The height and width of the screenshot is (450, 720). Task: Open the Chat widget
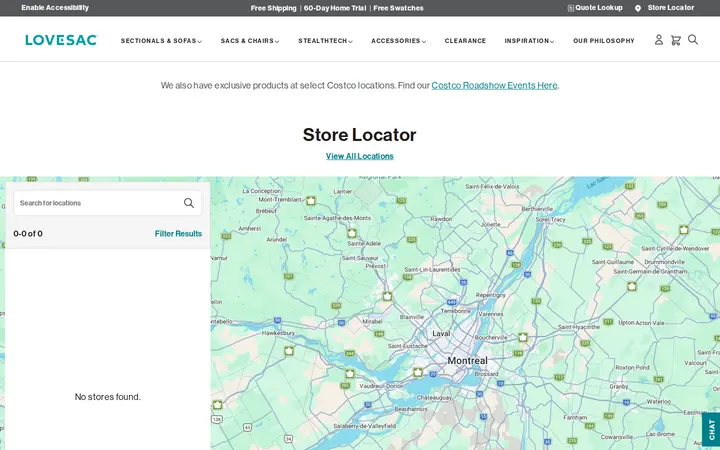click(711, 429)
